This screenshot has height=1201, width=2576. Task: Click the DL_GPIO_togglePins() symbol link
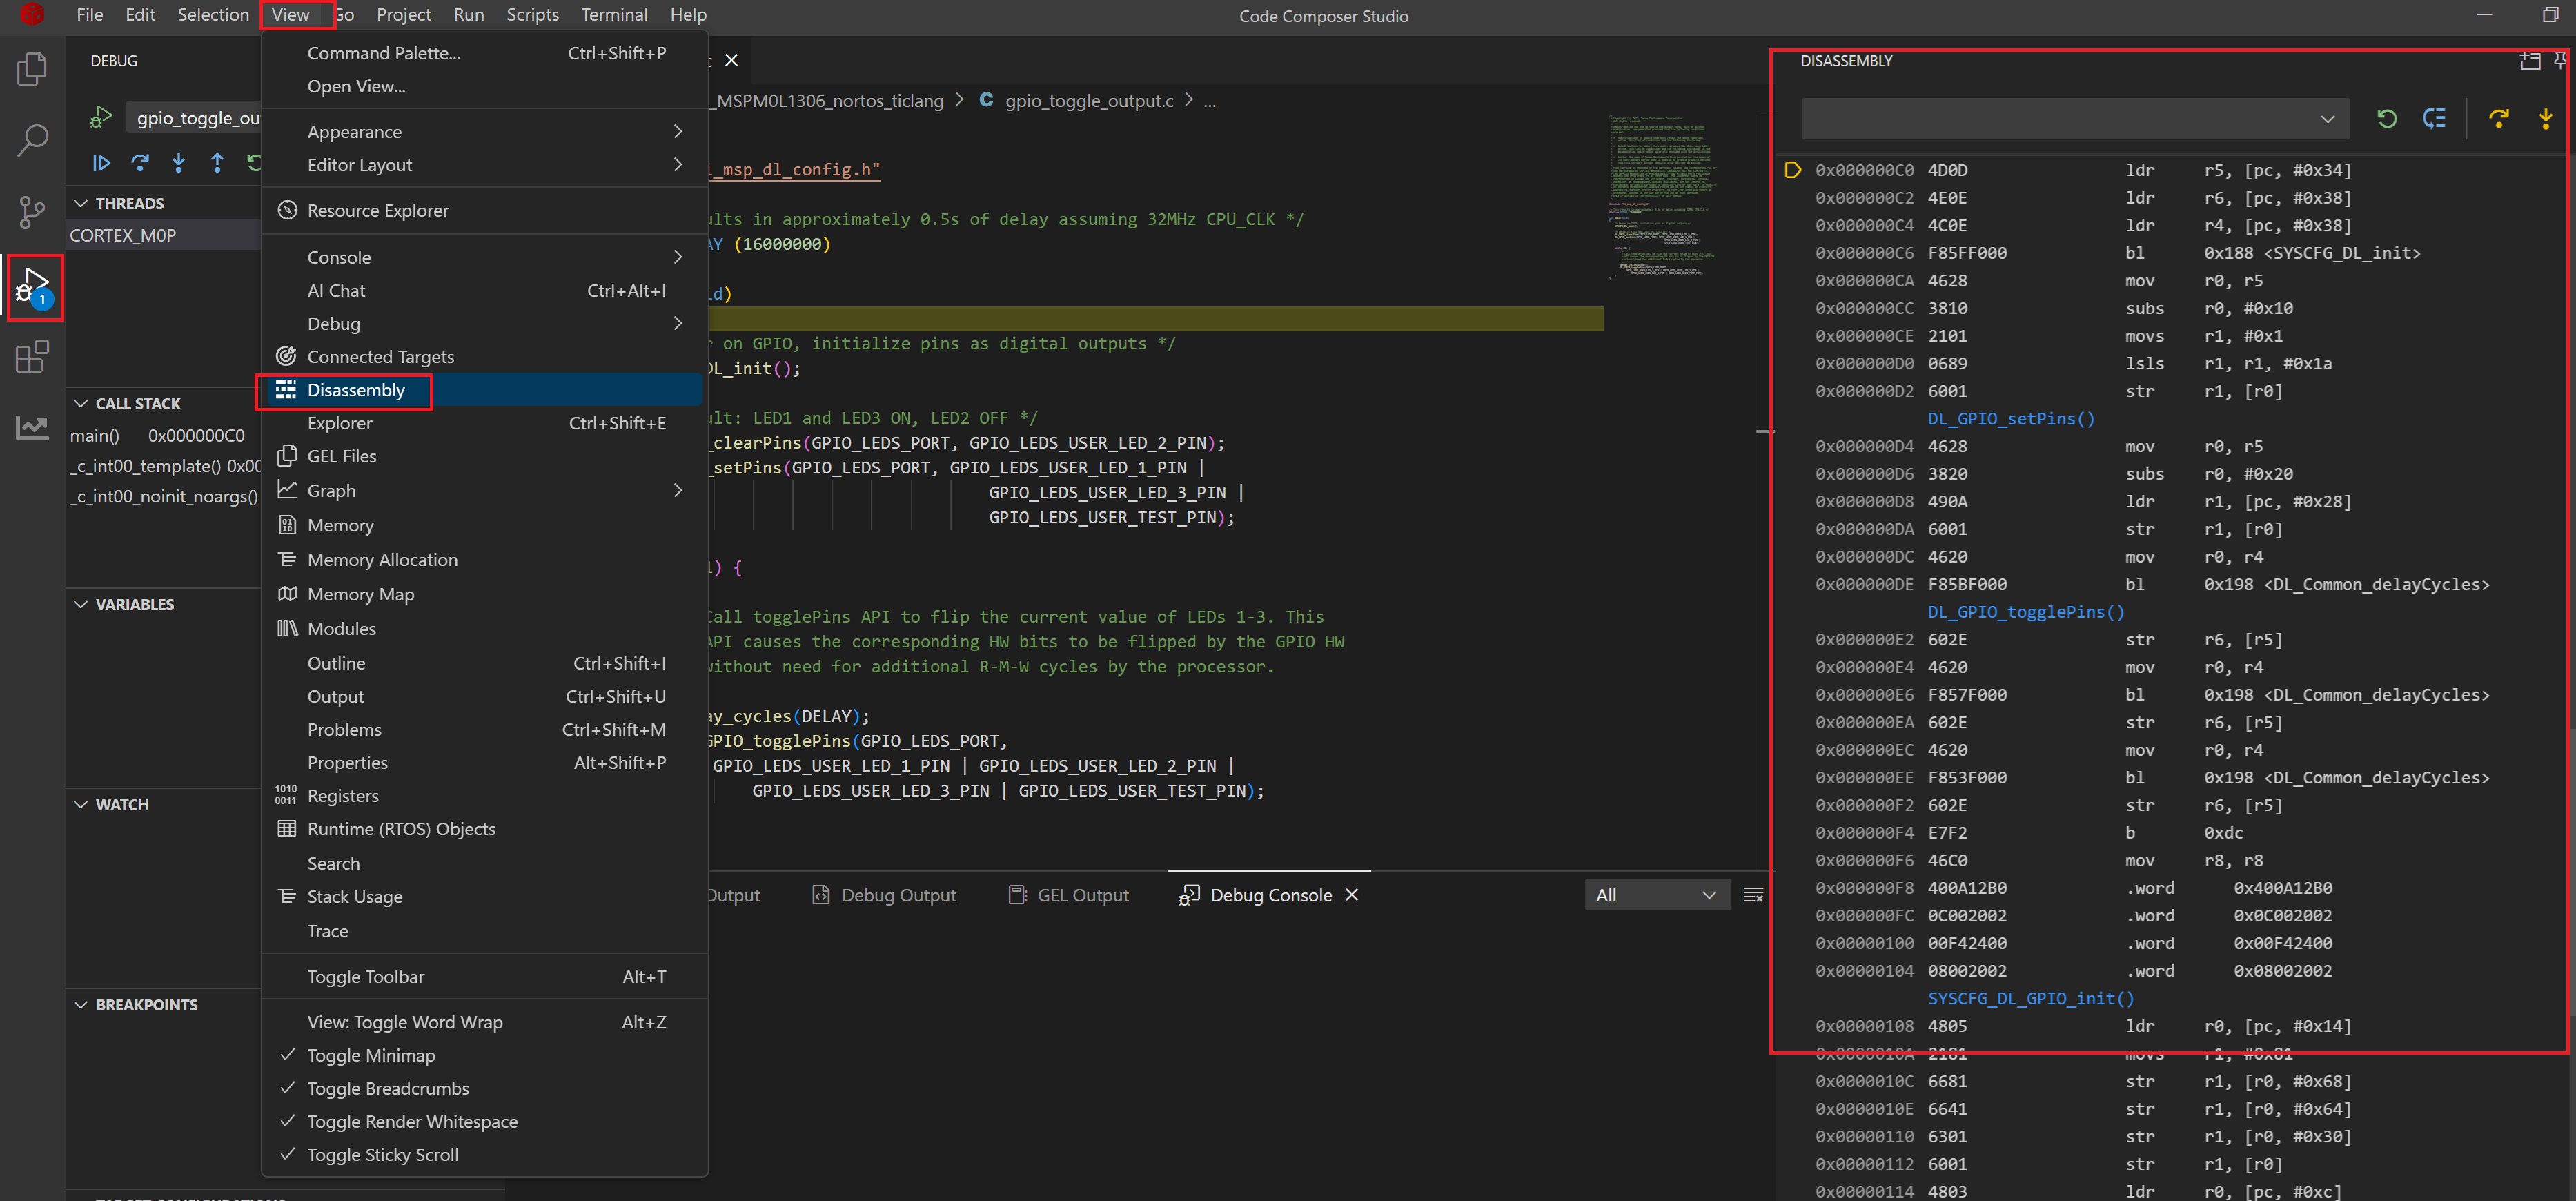(x=2025, y=612)
